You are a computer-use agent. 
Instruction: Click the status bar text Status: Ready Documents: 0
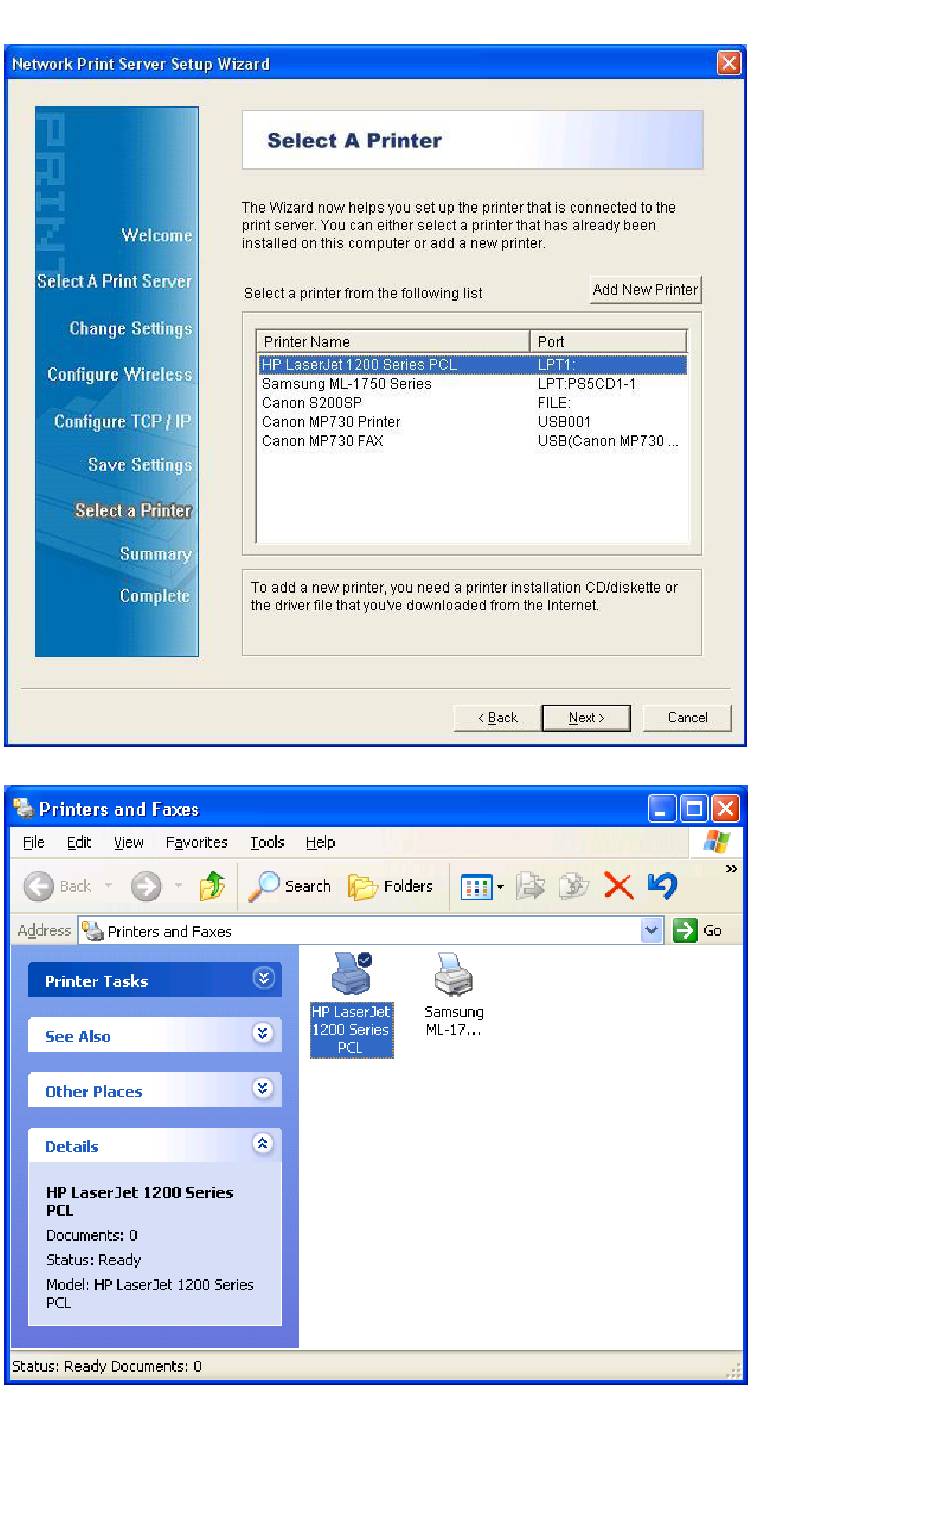(x=107, y=1366)
